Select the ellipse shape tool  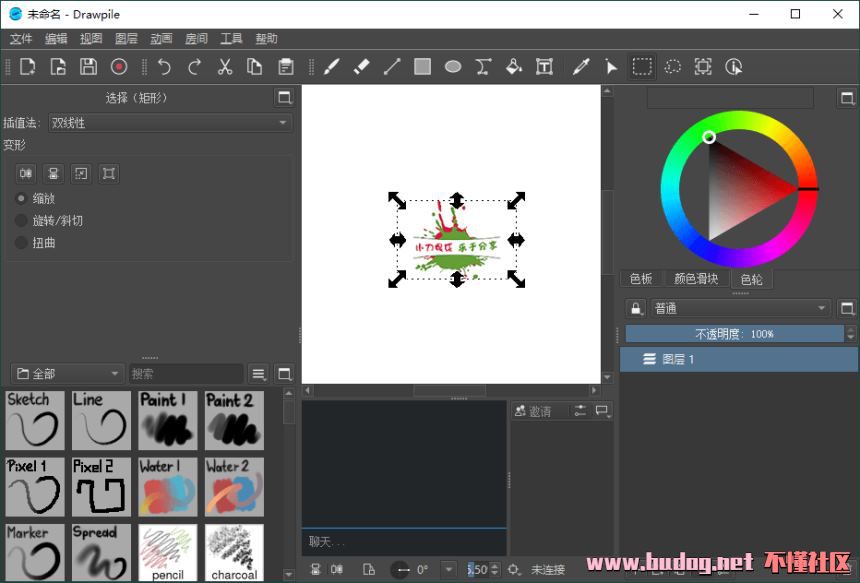coord(453,67)
